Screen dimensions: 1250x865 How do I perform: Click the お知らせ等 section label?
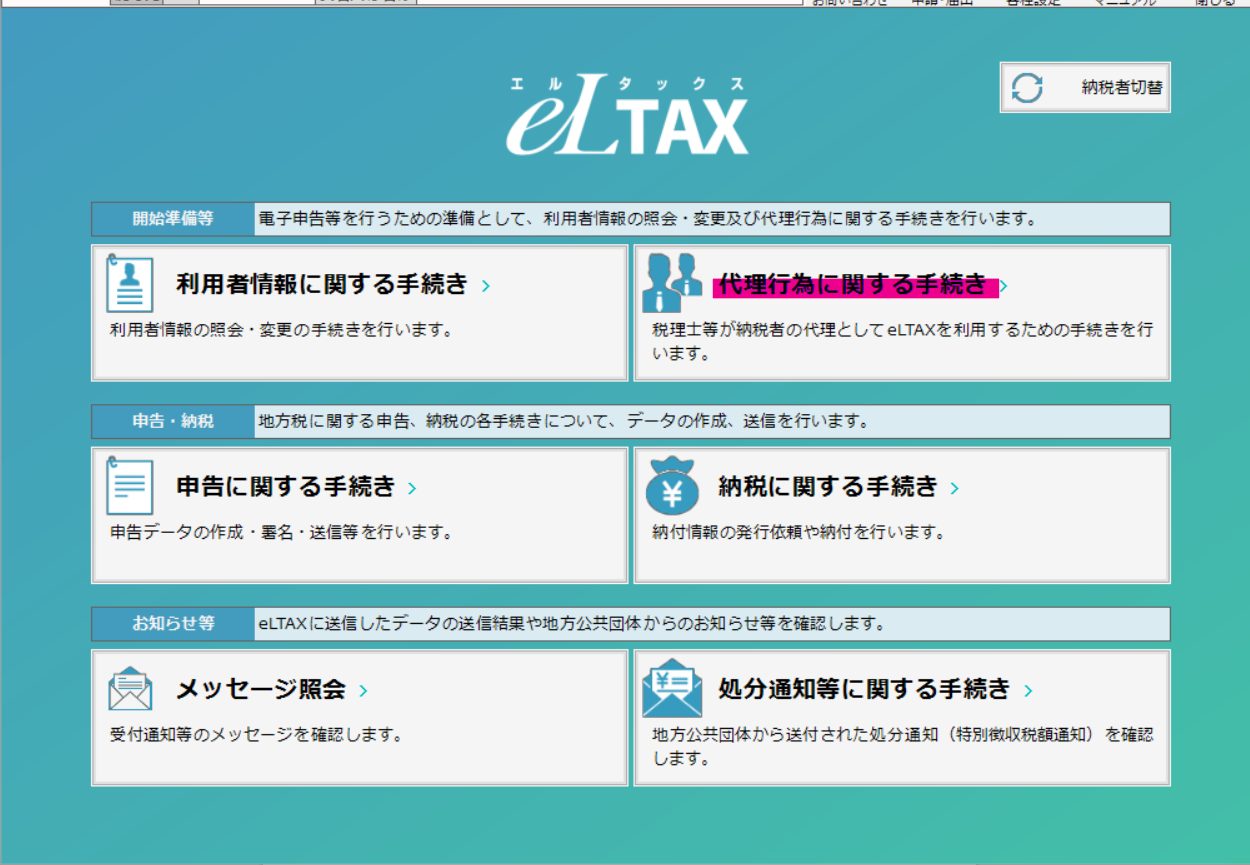point(173,623)
